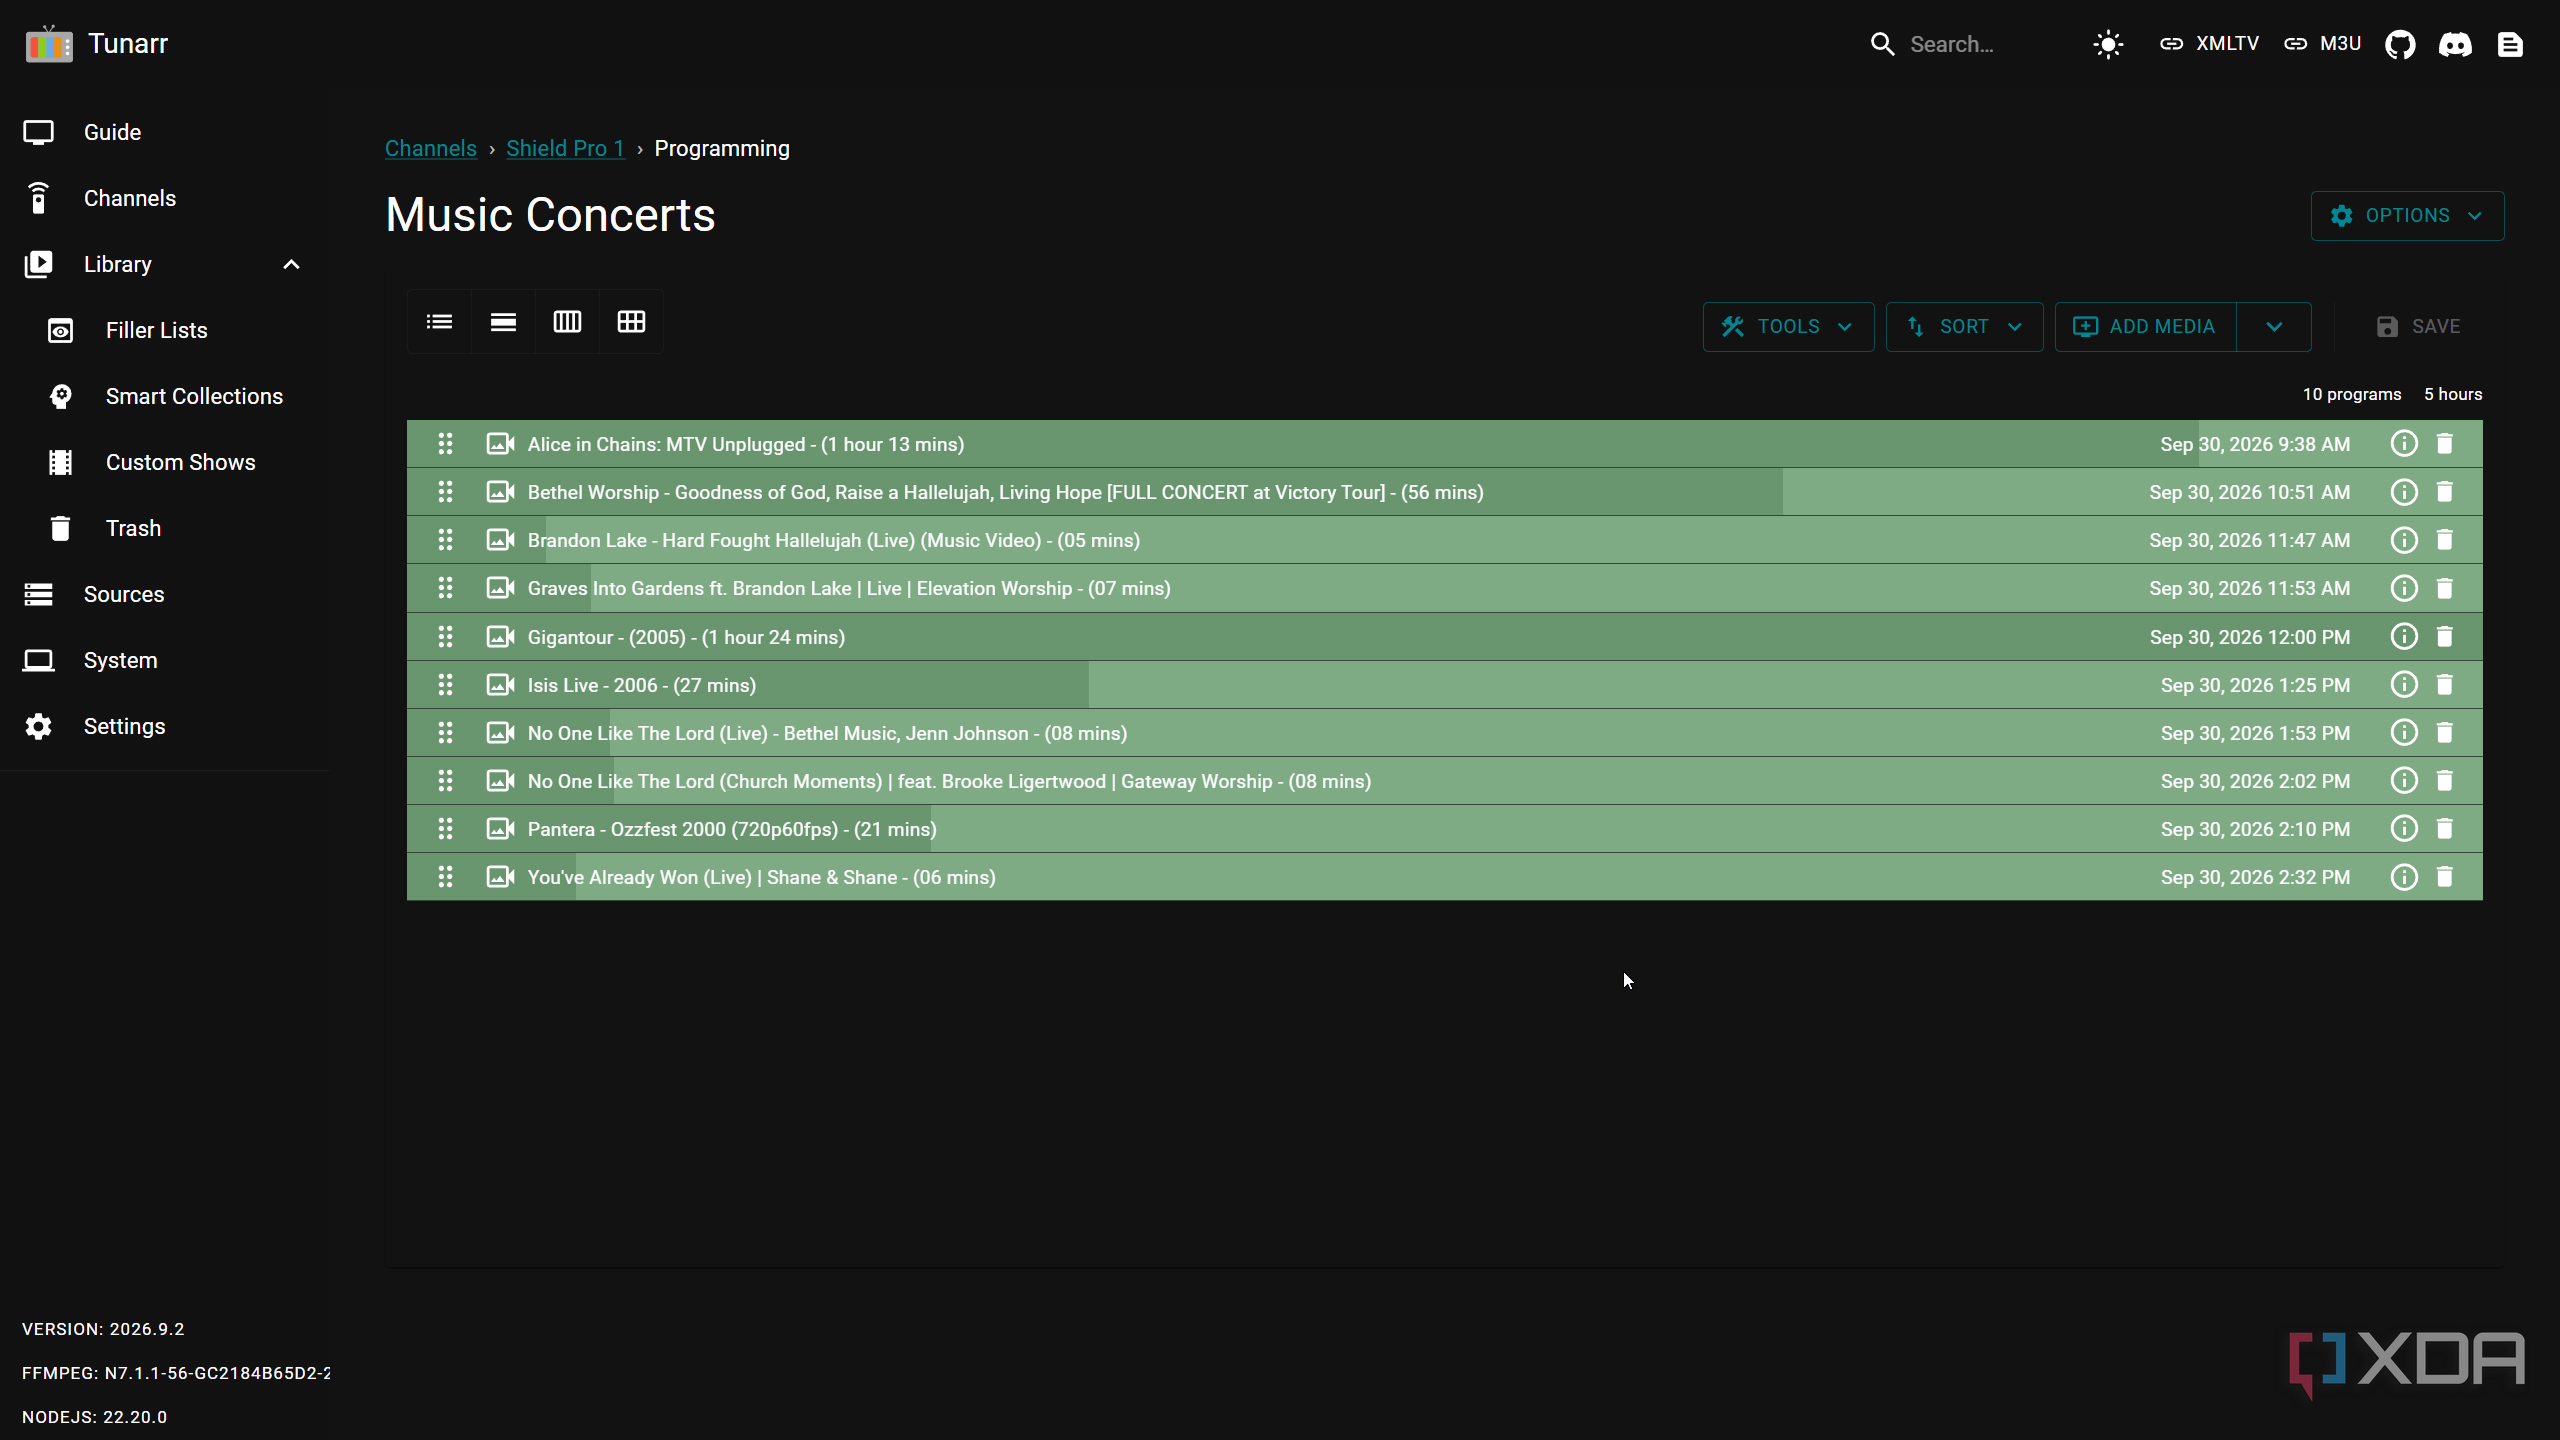Open the Options dropdown

click(2407, 216)
